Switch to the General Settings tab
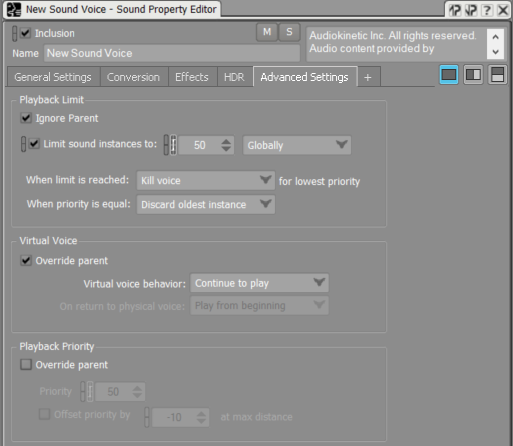Image resolution: width=513 pixels, height=446 pixels. tap(53, 77)
